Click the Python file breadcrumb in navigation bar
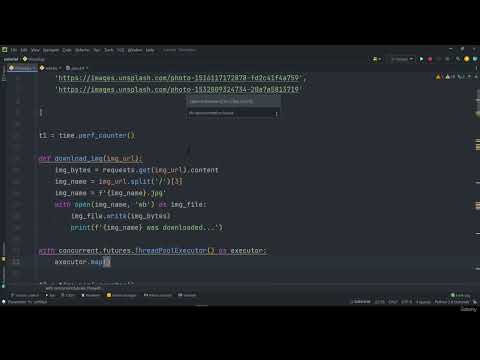 point(33,59)
